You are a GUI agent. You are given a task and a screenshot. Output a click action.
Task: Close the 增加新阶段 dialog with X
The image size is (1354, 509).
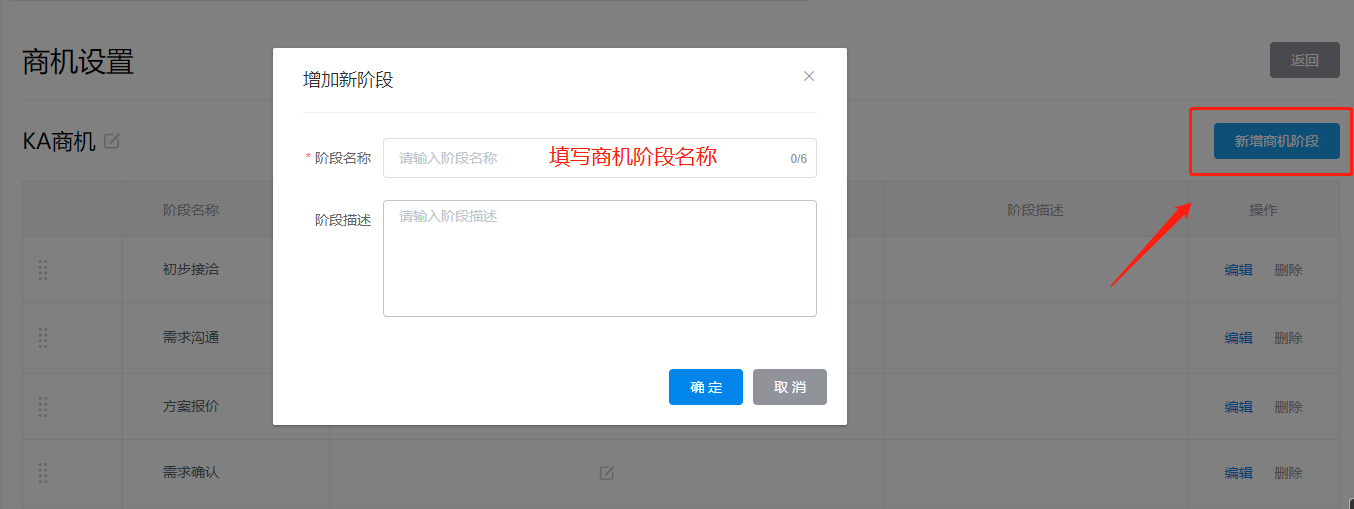[x=809, y=76]
